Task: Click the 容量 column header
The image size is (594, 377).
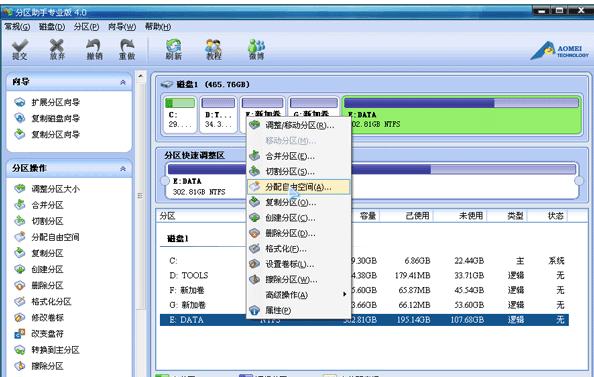Action: pyautogui.click(x=366, y=216)
